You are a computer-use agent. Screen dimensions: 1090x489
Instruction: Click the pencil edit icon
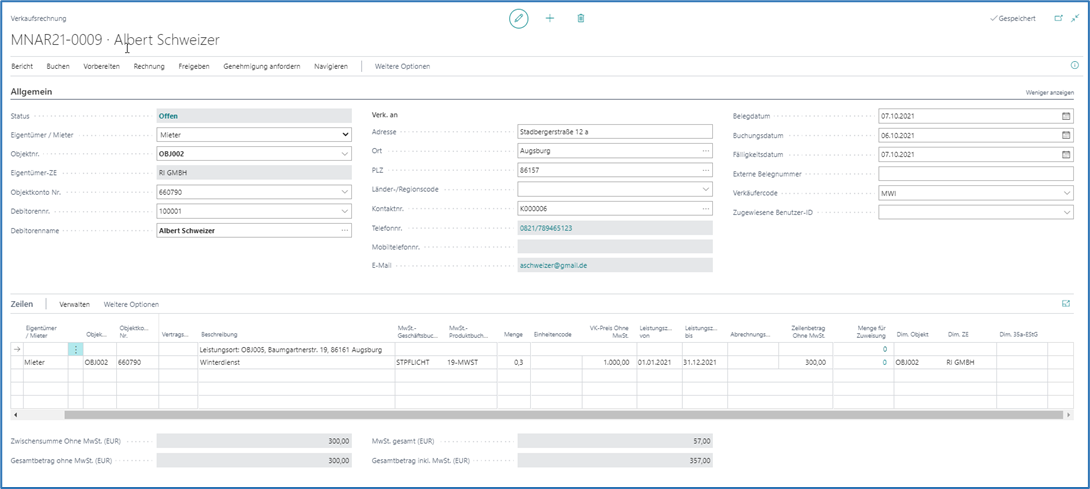point(518,19)
